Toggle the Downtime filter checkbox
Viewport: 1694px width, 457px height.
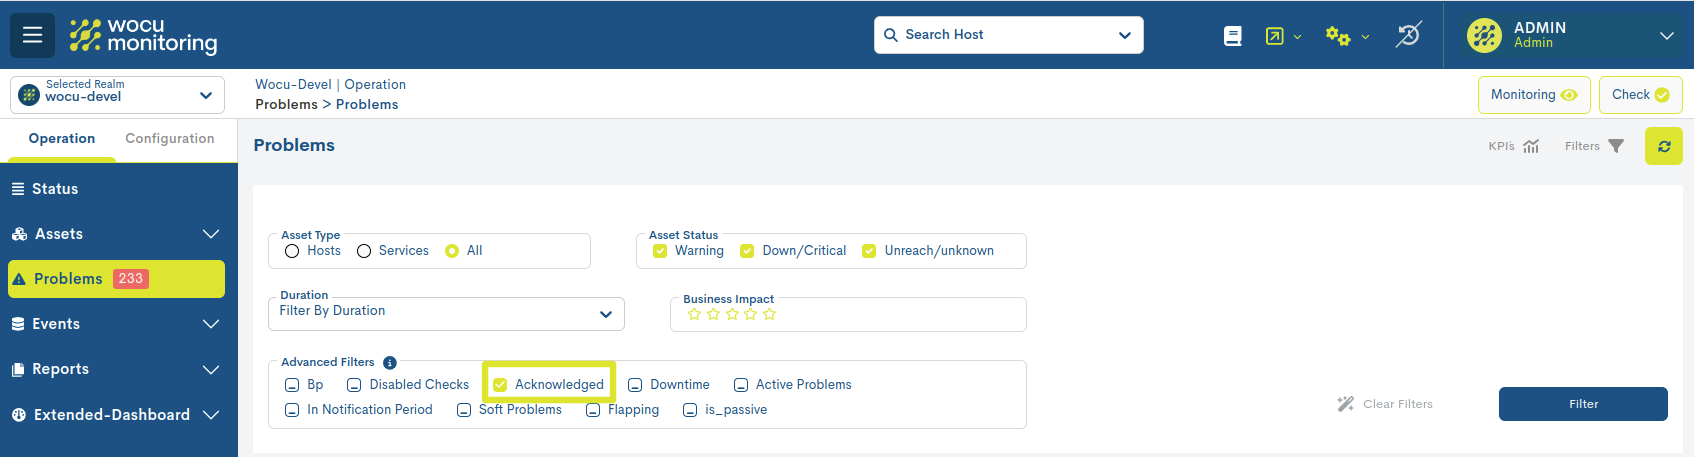(x=635, y=385)
